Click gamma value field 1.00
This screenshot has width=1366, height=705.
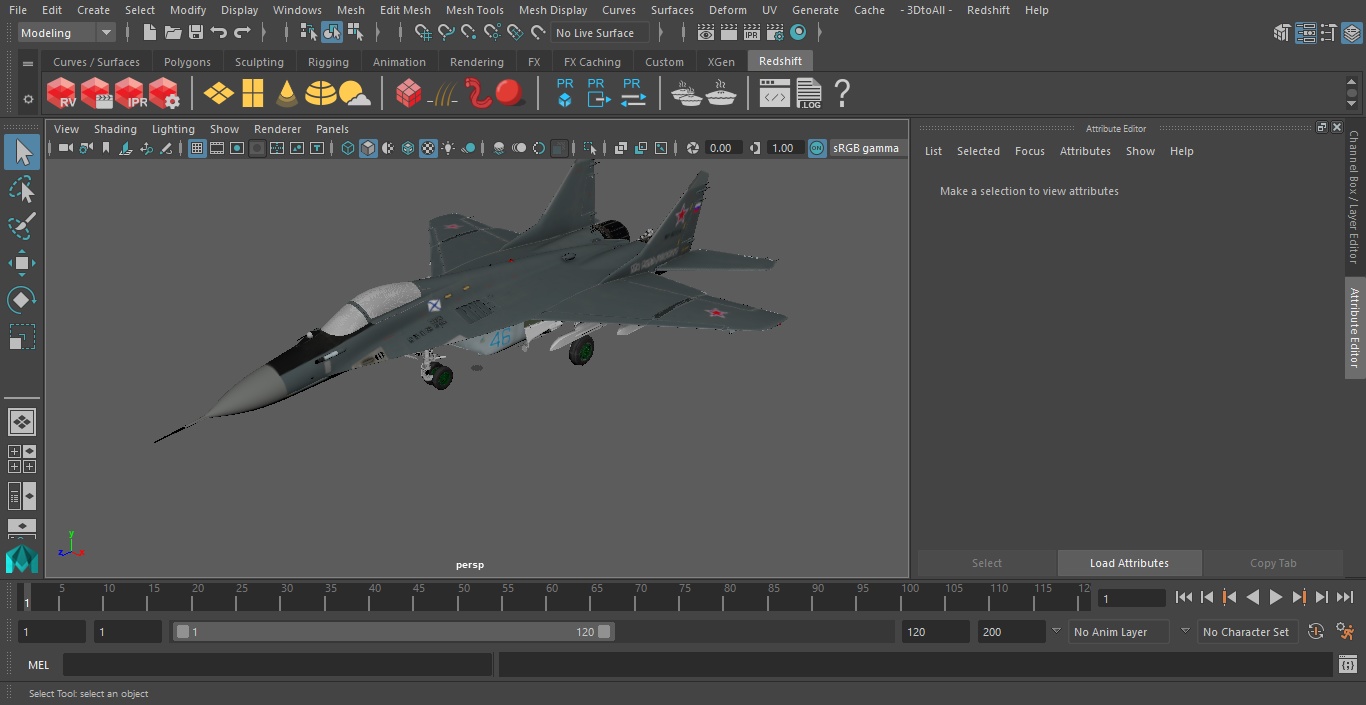(x=784, y=148)
